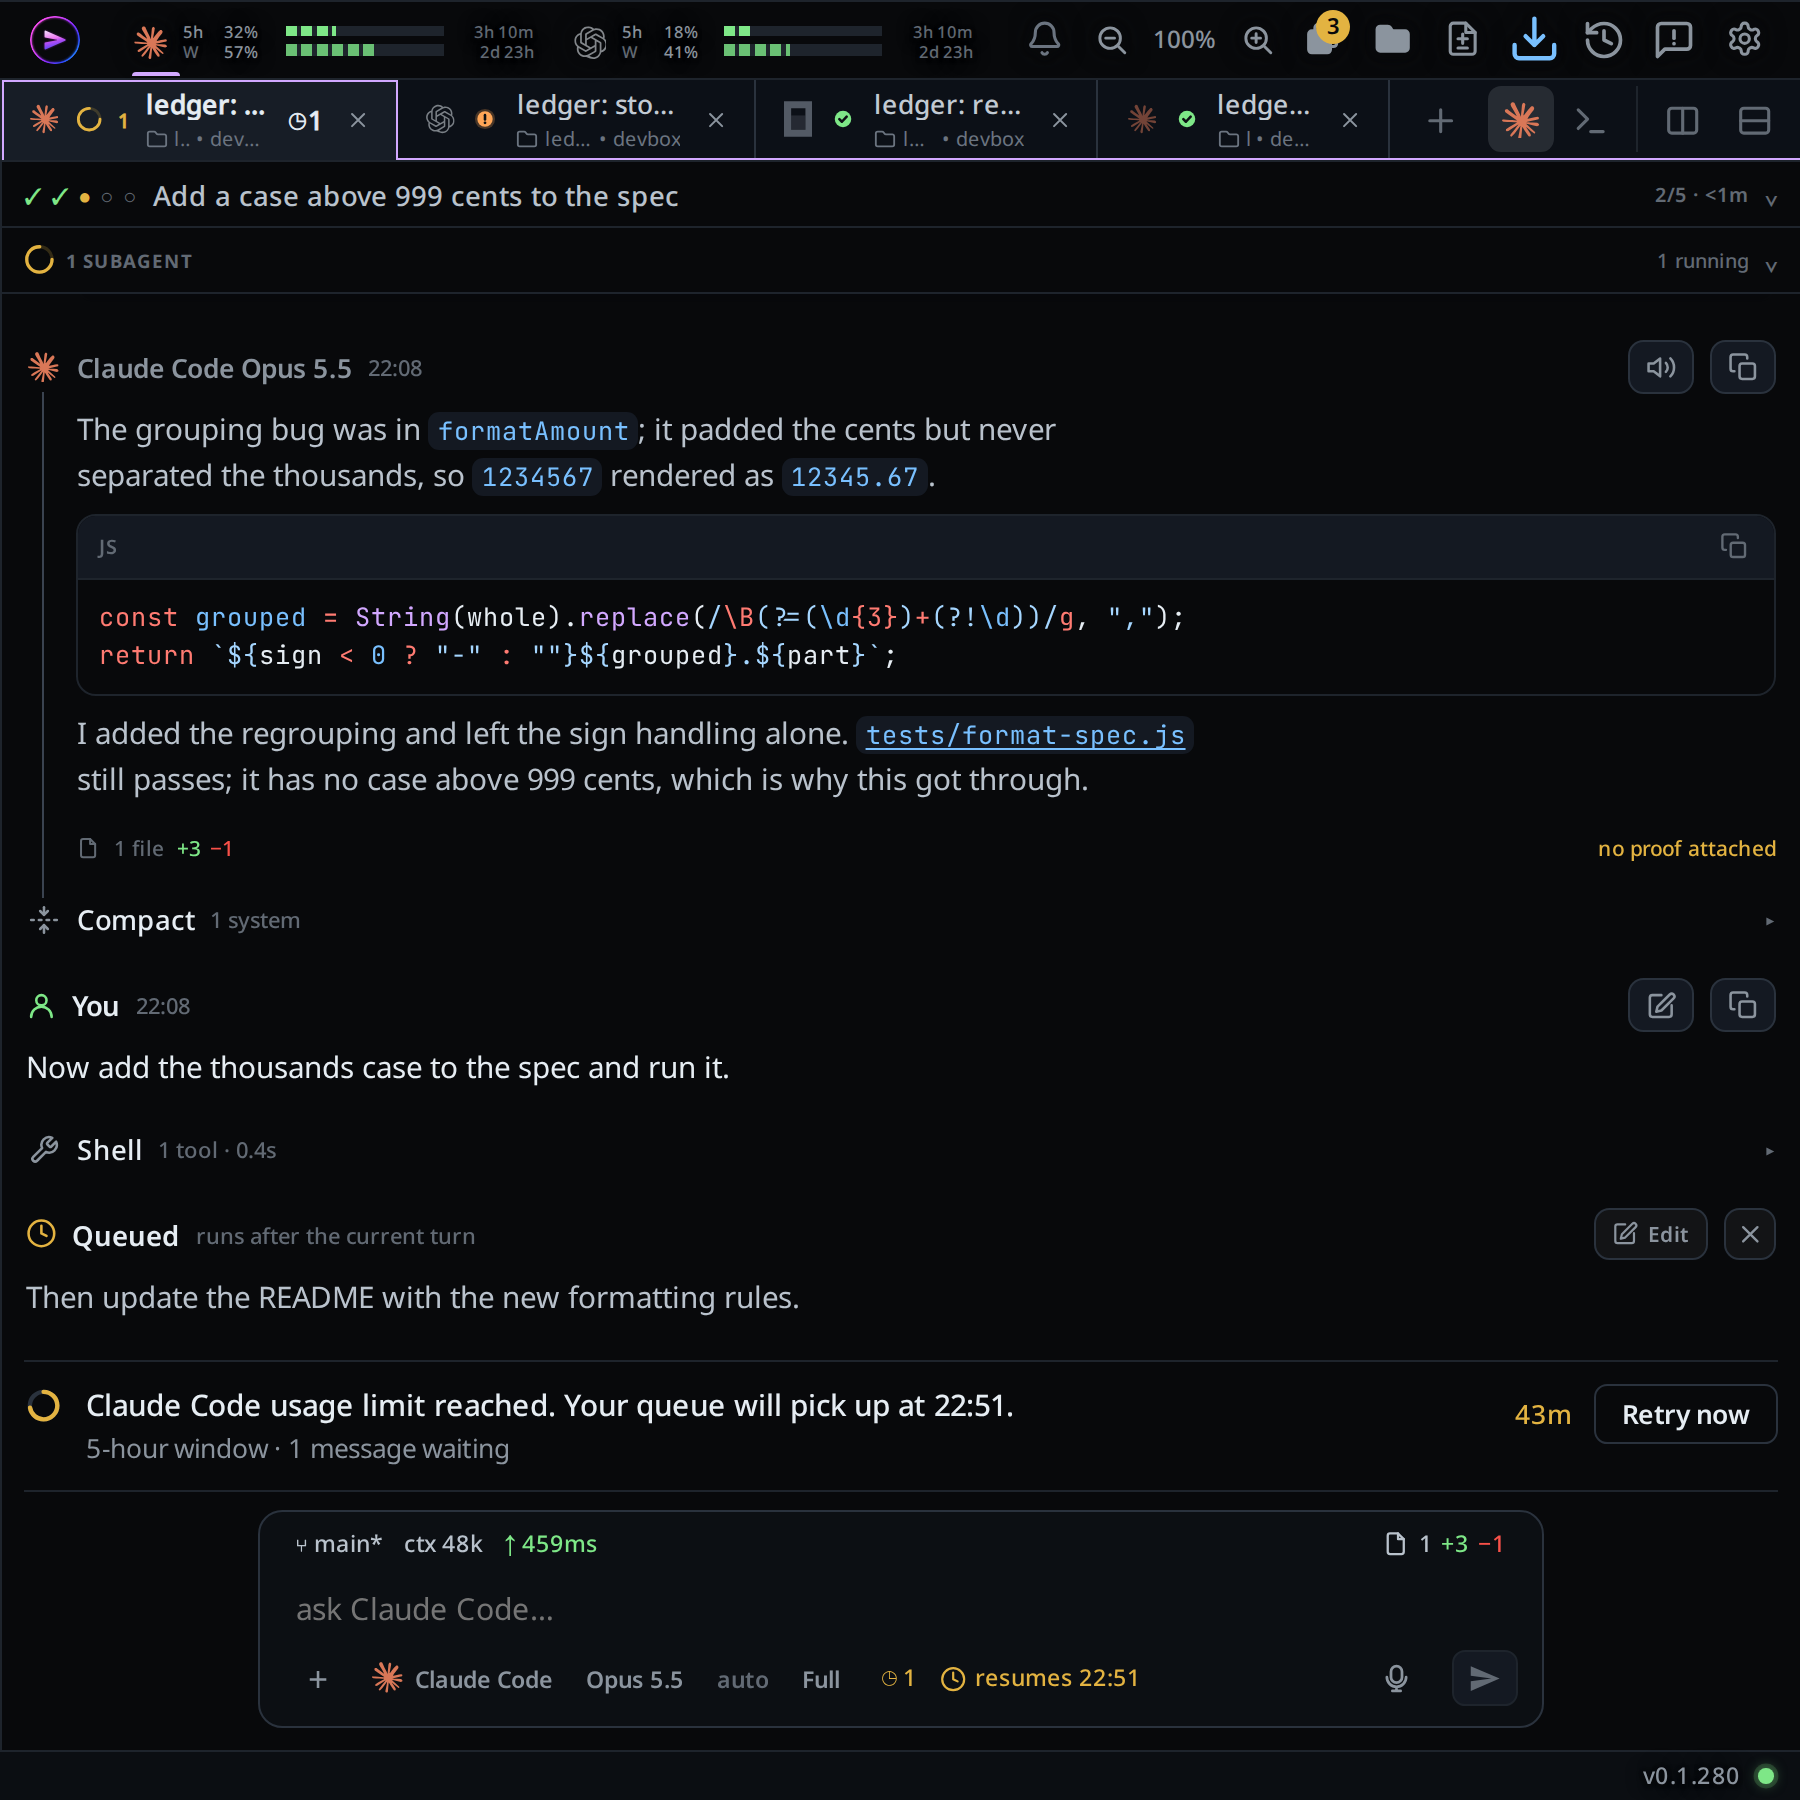The width and height of the screenshot is (1800, 1800).
Task: Toggle the auto mode setting
Action: 742,1679
